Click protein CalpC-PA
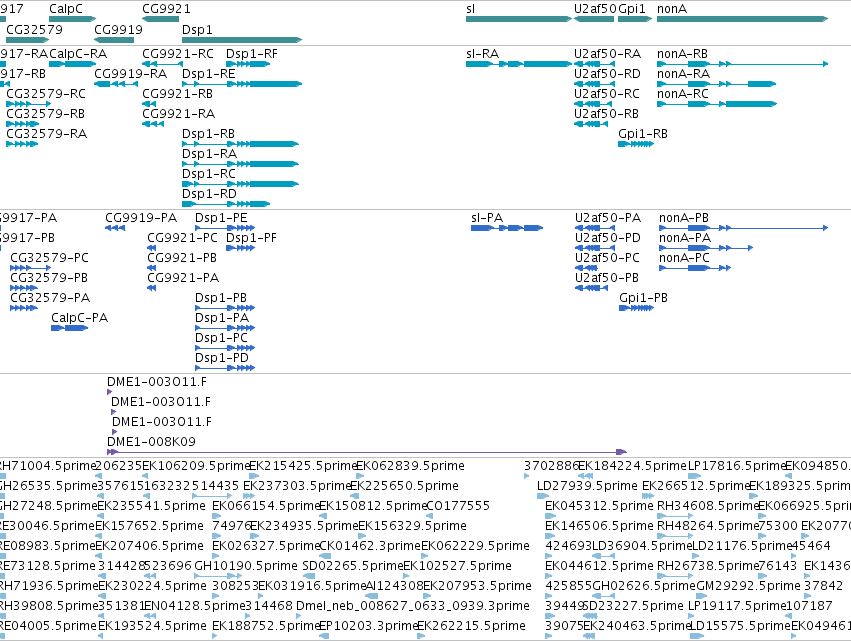Screen dimensions: 851x641 coord(69,328)
